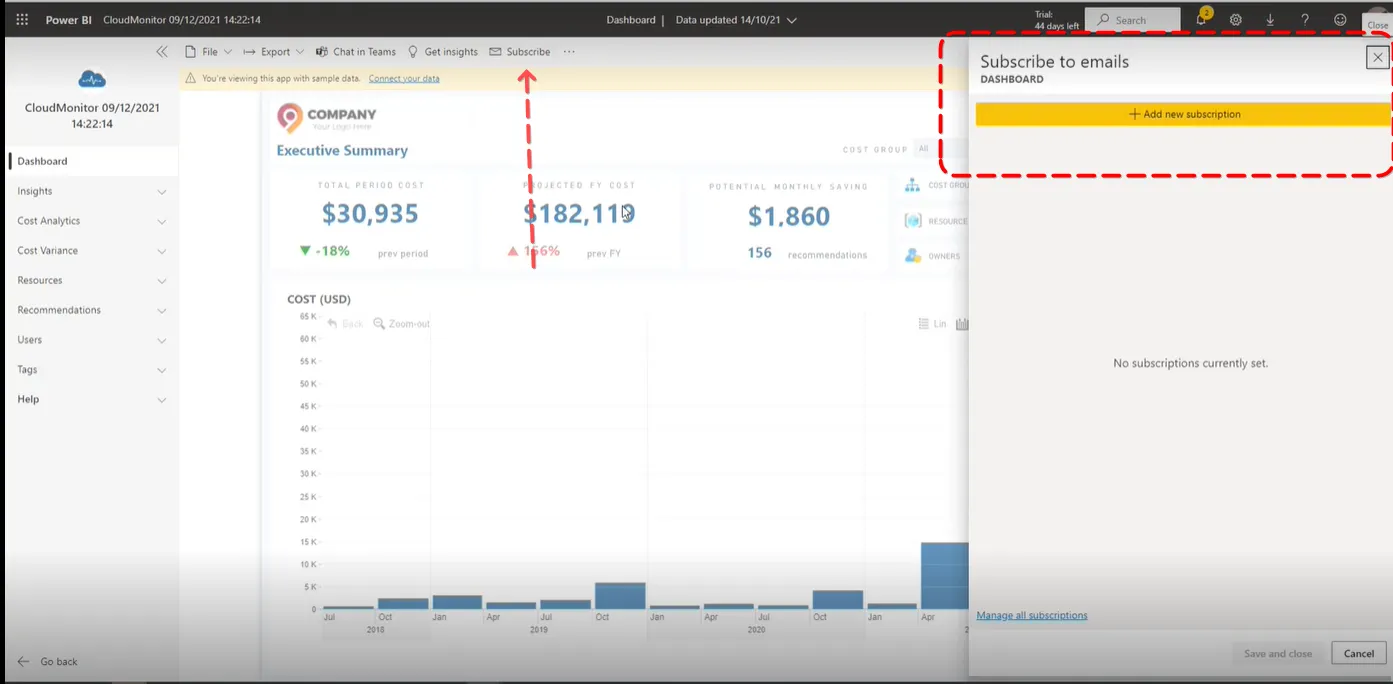Click Save and close
Screen dimensions: 1393x684
[1278, 653]
